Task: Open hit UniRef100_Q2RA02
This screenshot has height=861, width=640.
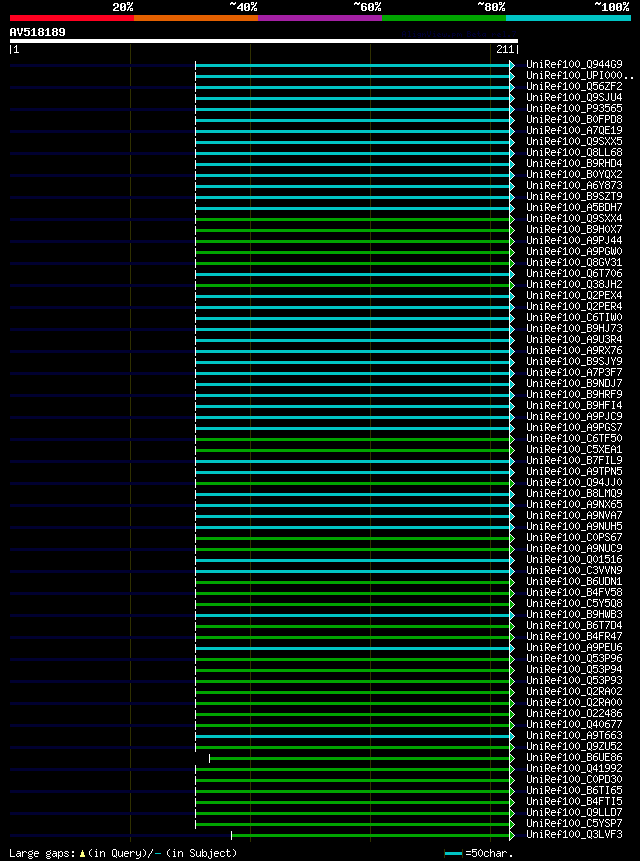Action: coord(574,691)
